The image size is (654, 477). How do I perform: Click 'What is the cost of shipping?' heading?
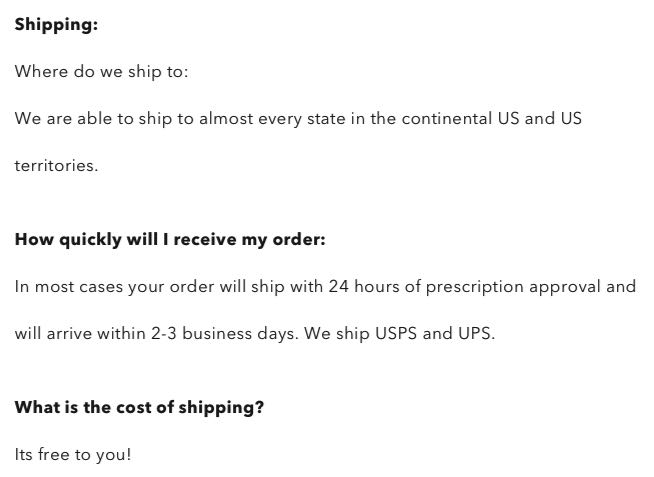tap(139, 408)
